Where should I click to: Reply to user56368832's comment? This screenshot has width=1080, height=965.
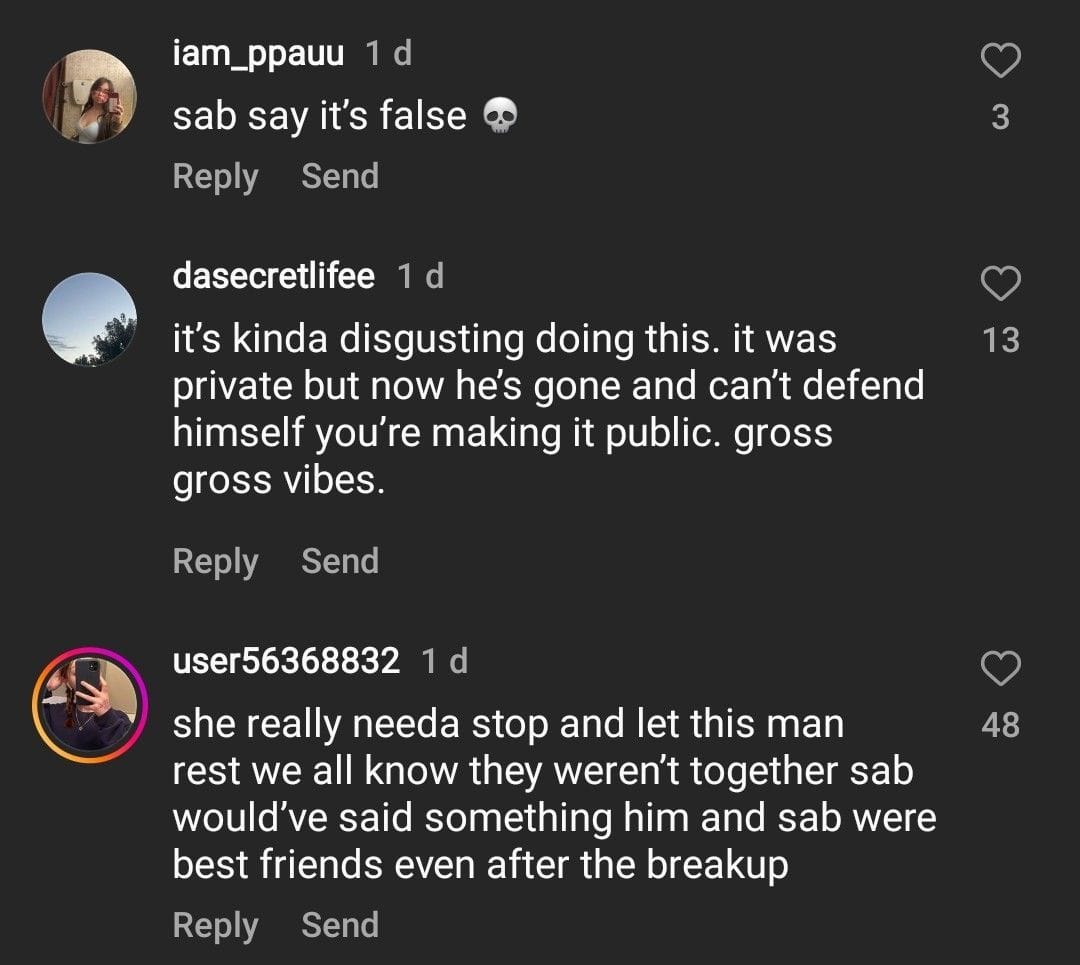215,925
